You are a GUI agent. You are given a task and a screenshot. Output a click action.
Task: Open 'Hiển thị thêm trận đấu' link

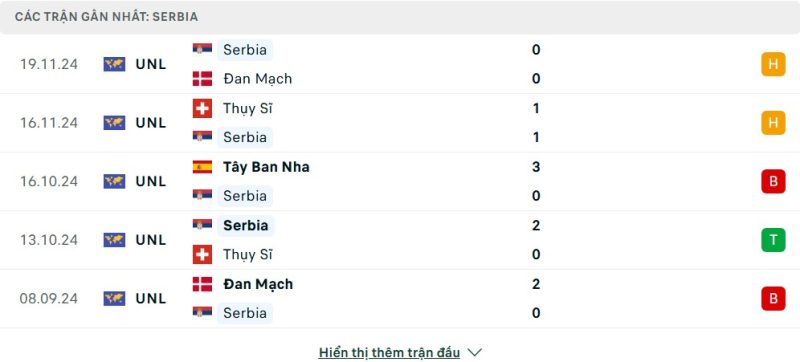pos(389,352)
